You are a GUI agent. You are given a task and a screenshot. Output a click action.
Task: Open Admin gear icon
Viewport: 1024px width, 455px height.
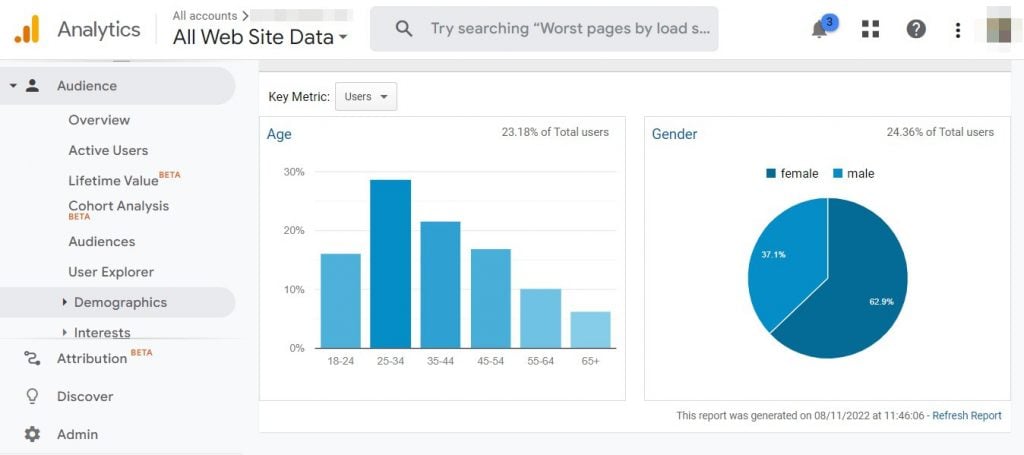(x=32, y=434)
